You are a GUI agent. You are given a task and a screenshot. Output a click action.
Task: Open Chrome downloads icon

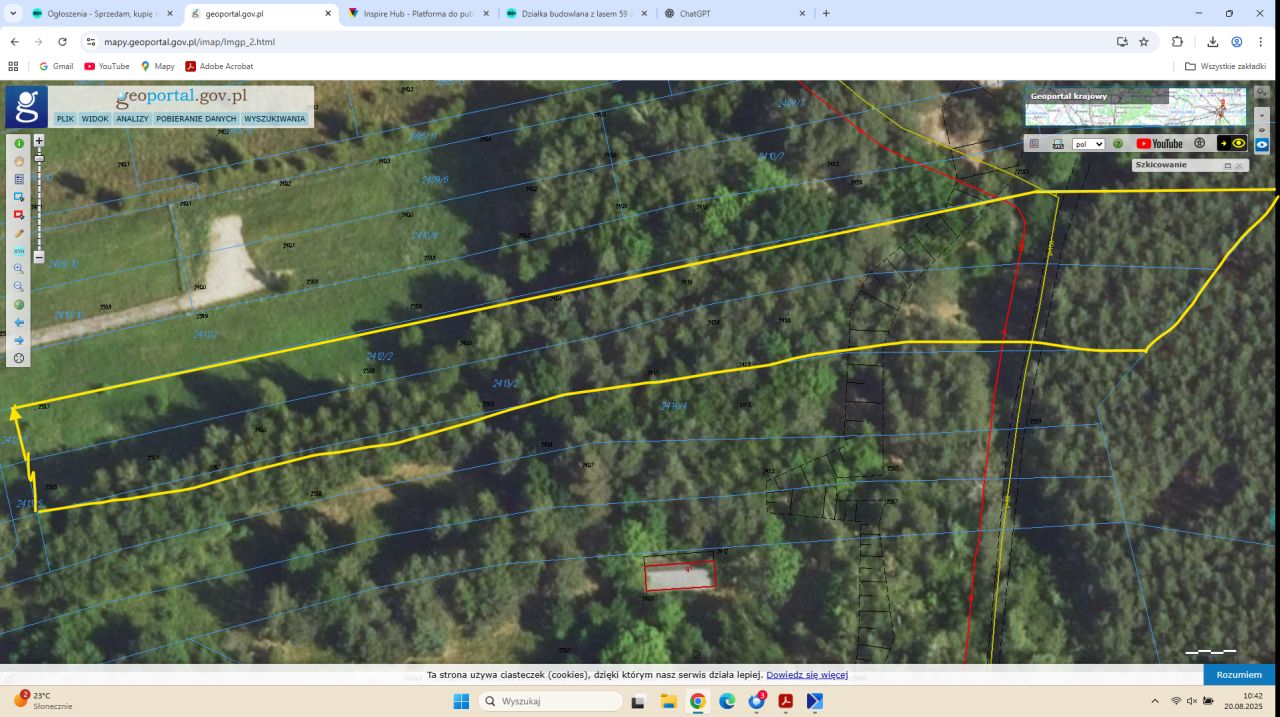(x=1213, y=42)
